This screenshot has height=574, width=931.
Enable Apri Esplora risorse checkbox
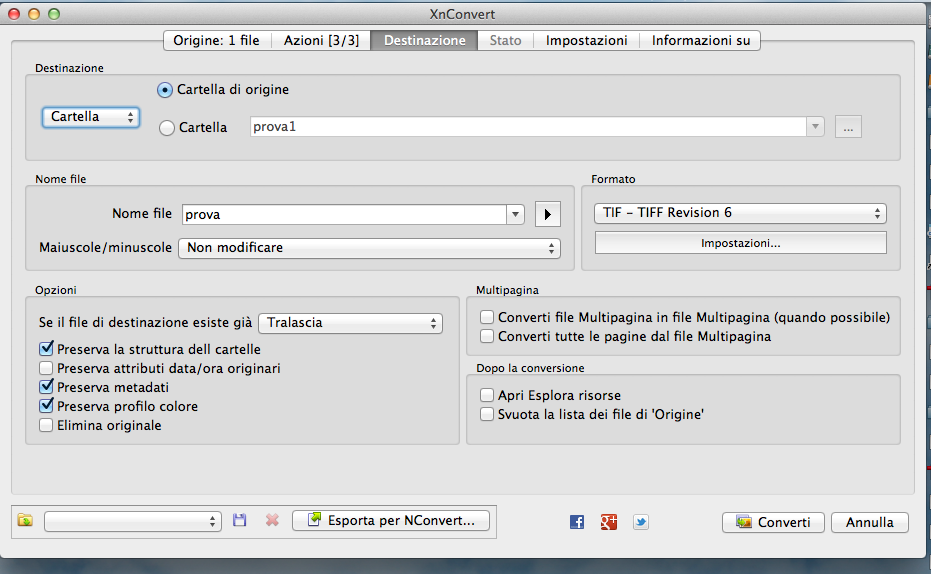point(487,395)
